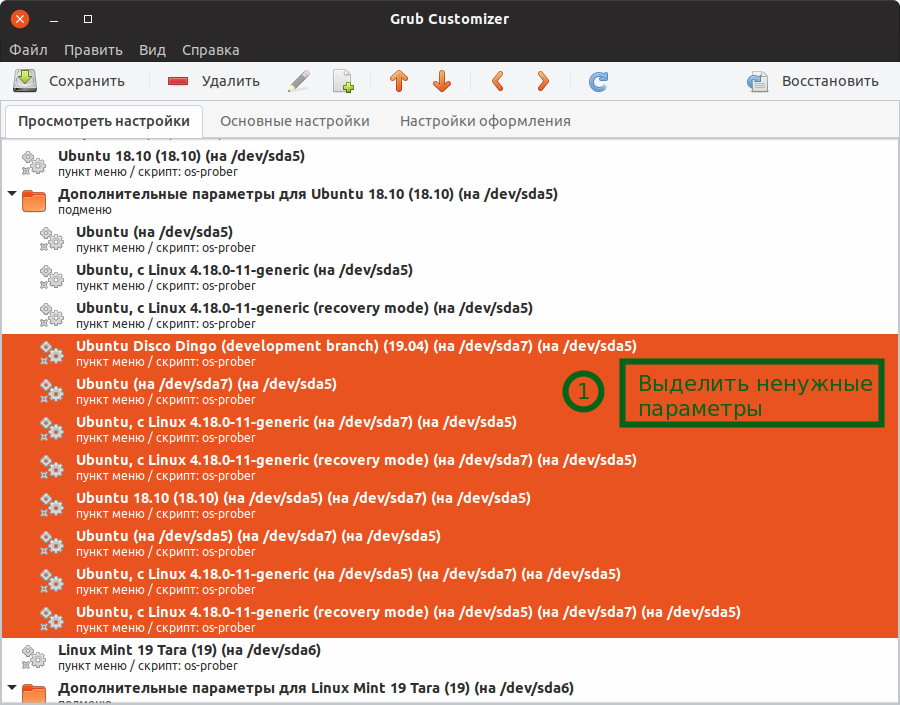Open the Справка menu
The image size is (900, 705).
click(x=211, y=50)
